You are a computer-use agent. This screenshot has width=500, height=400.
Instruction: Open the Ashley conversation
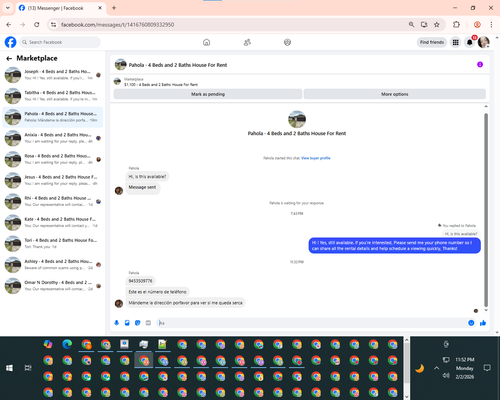(53, 265)
